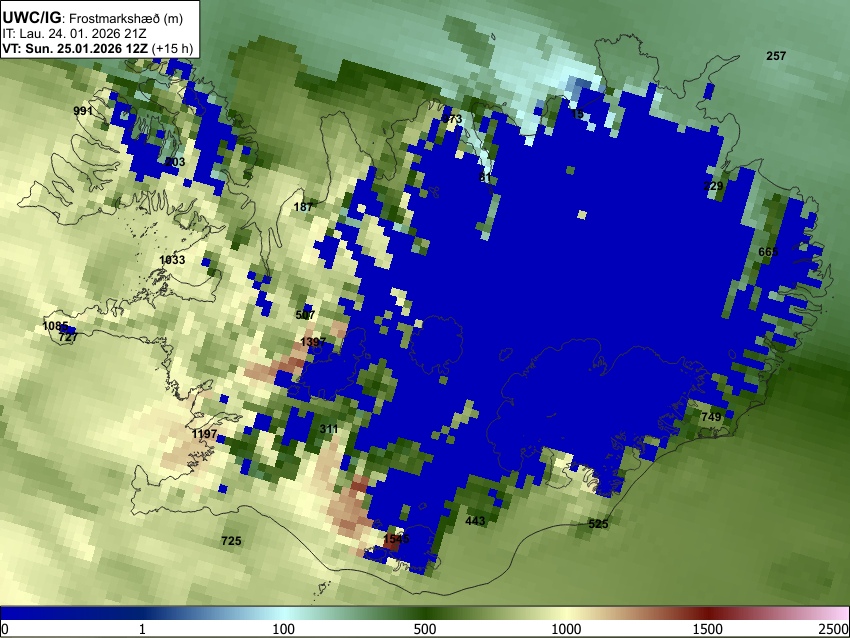Click the map value label 727
Viewport: 850px width, 638px height.
click(x=68, y=337)
